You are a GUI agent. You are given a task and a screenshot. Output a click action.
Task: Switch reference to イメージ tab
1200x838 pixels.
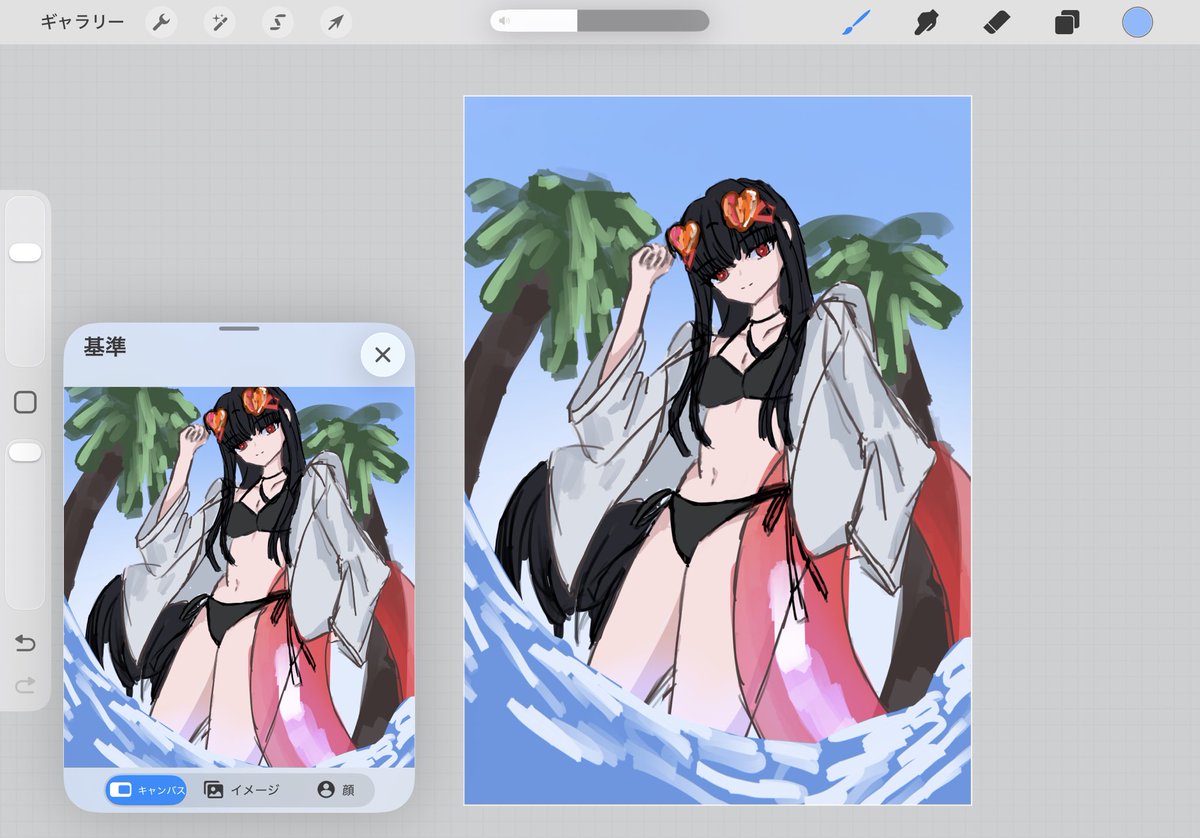point(242,790)
